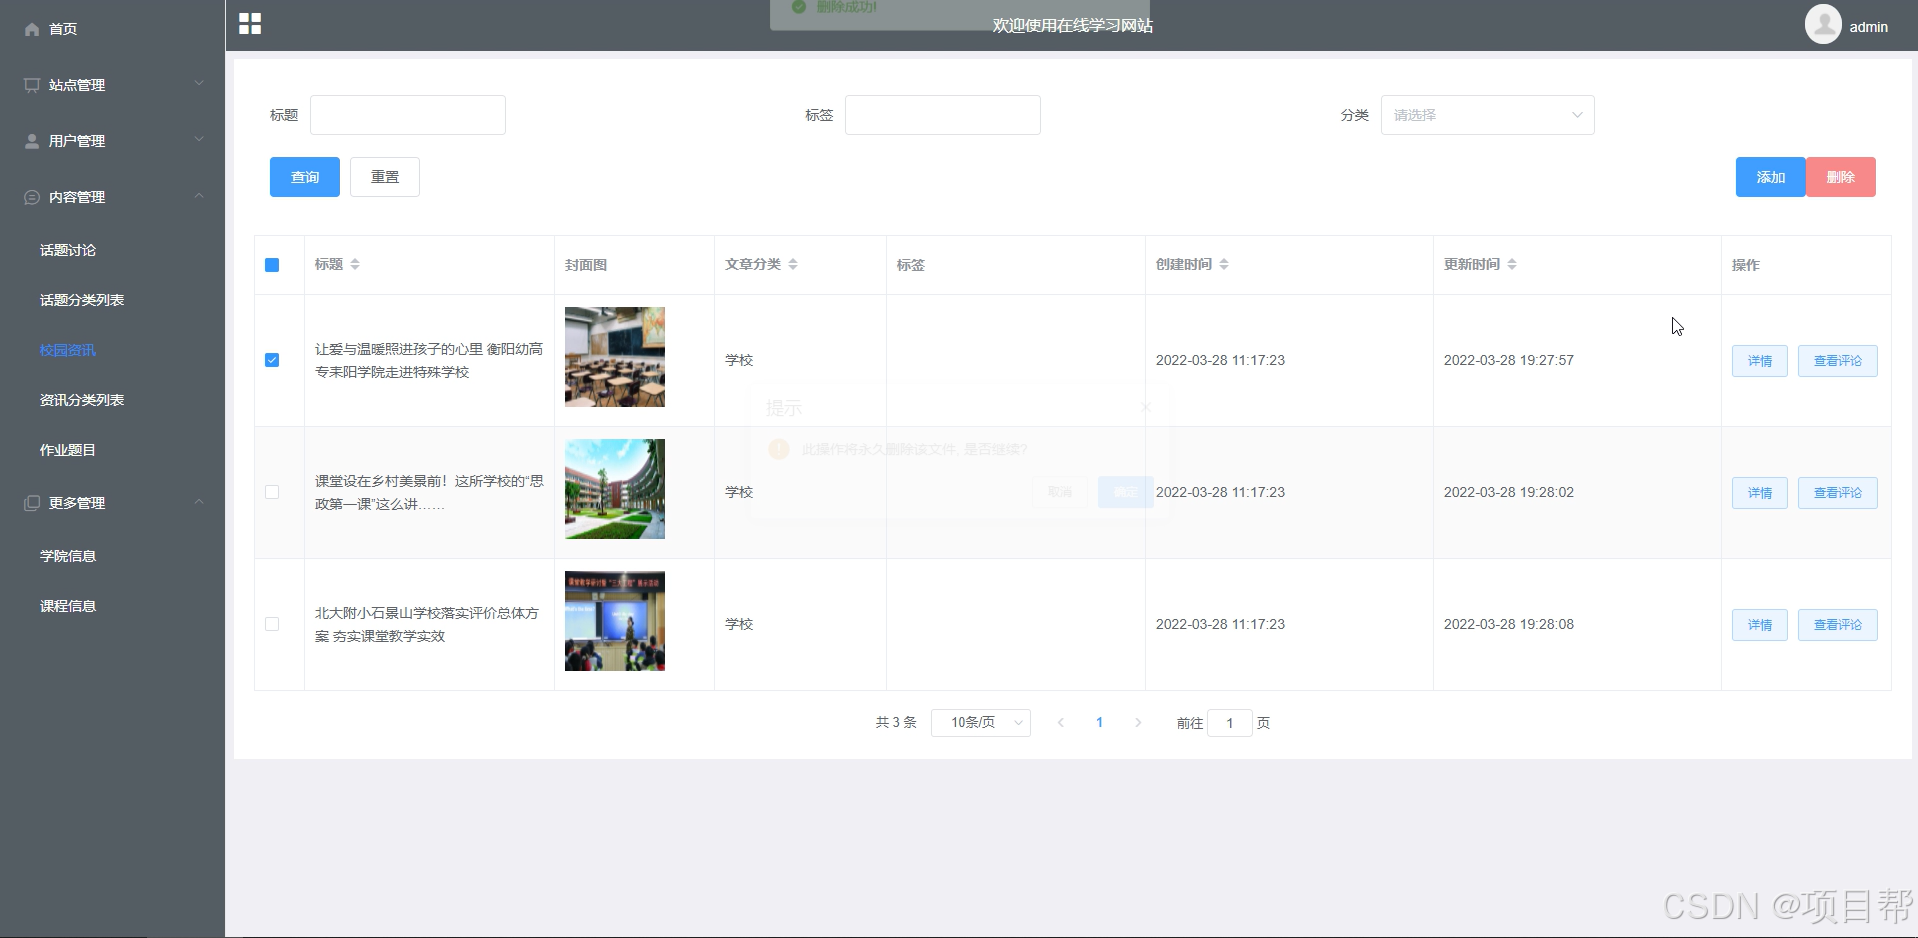Expand the 站点管理 menu chevron

(x=199, y=83)
